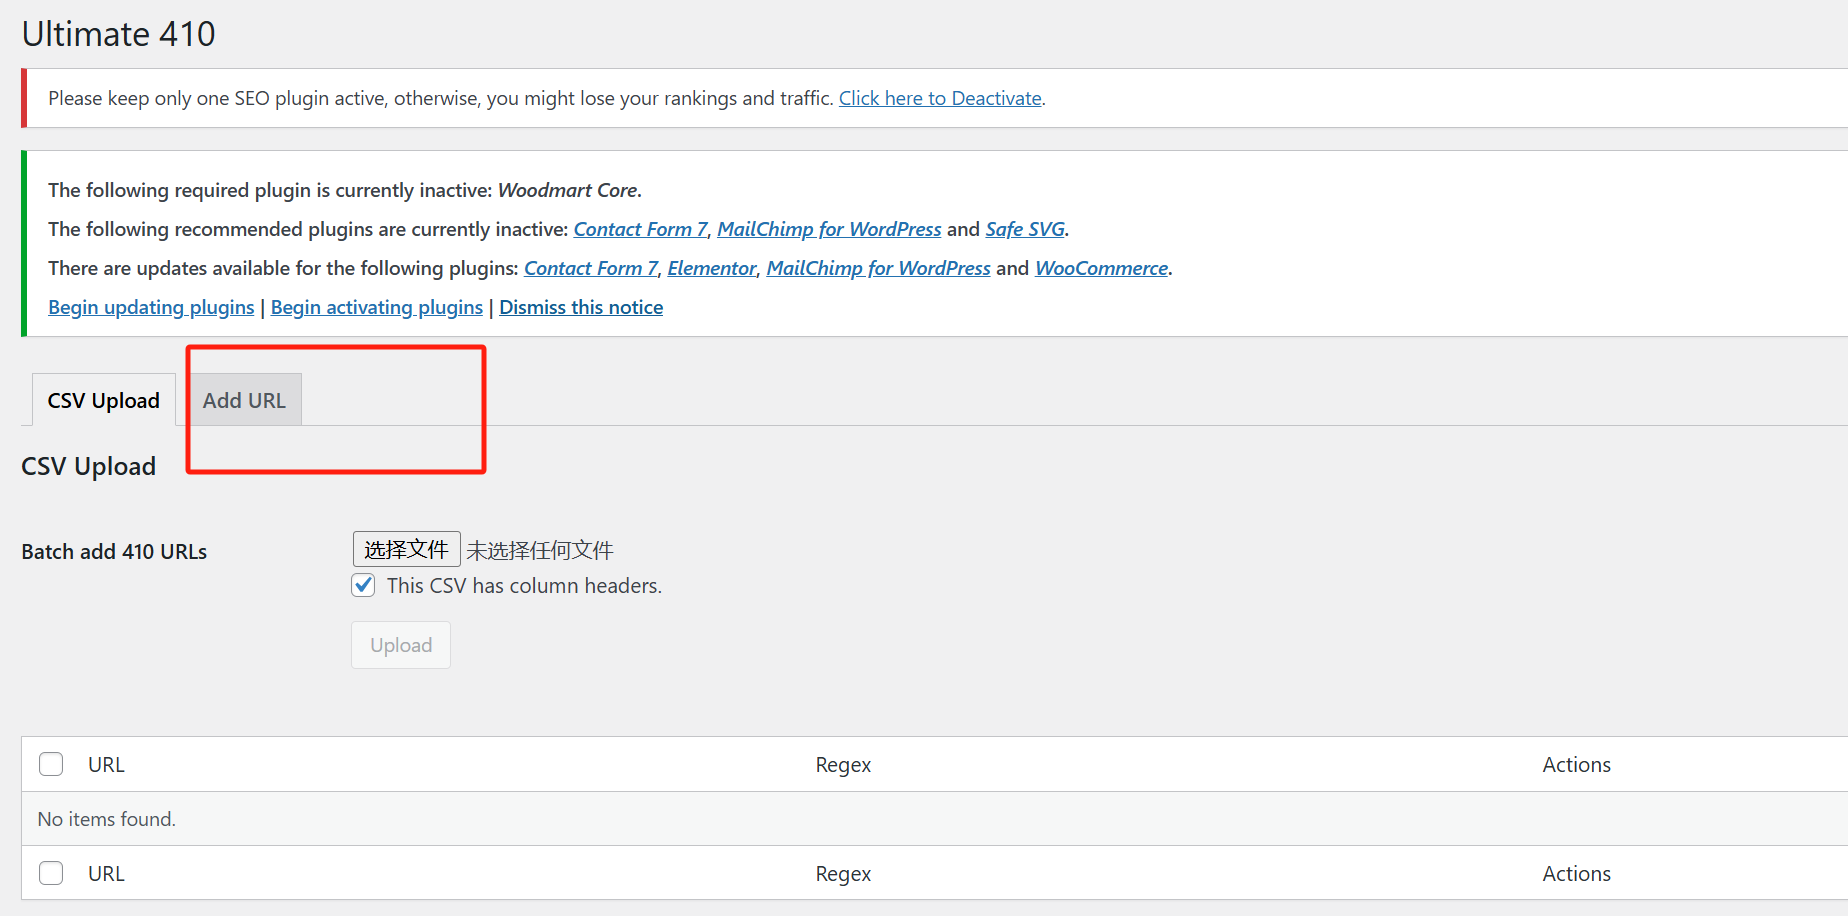Click Begin updating plugins
This screenshot has width=1848, height=916.
(151, 307)
